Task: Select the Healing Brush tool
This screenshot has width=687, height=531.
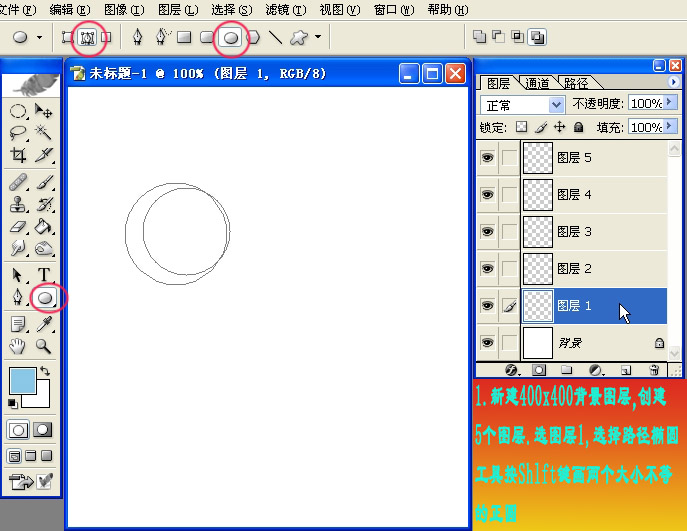Action: click(18, 182)
